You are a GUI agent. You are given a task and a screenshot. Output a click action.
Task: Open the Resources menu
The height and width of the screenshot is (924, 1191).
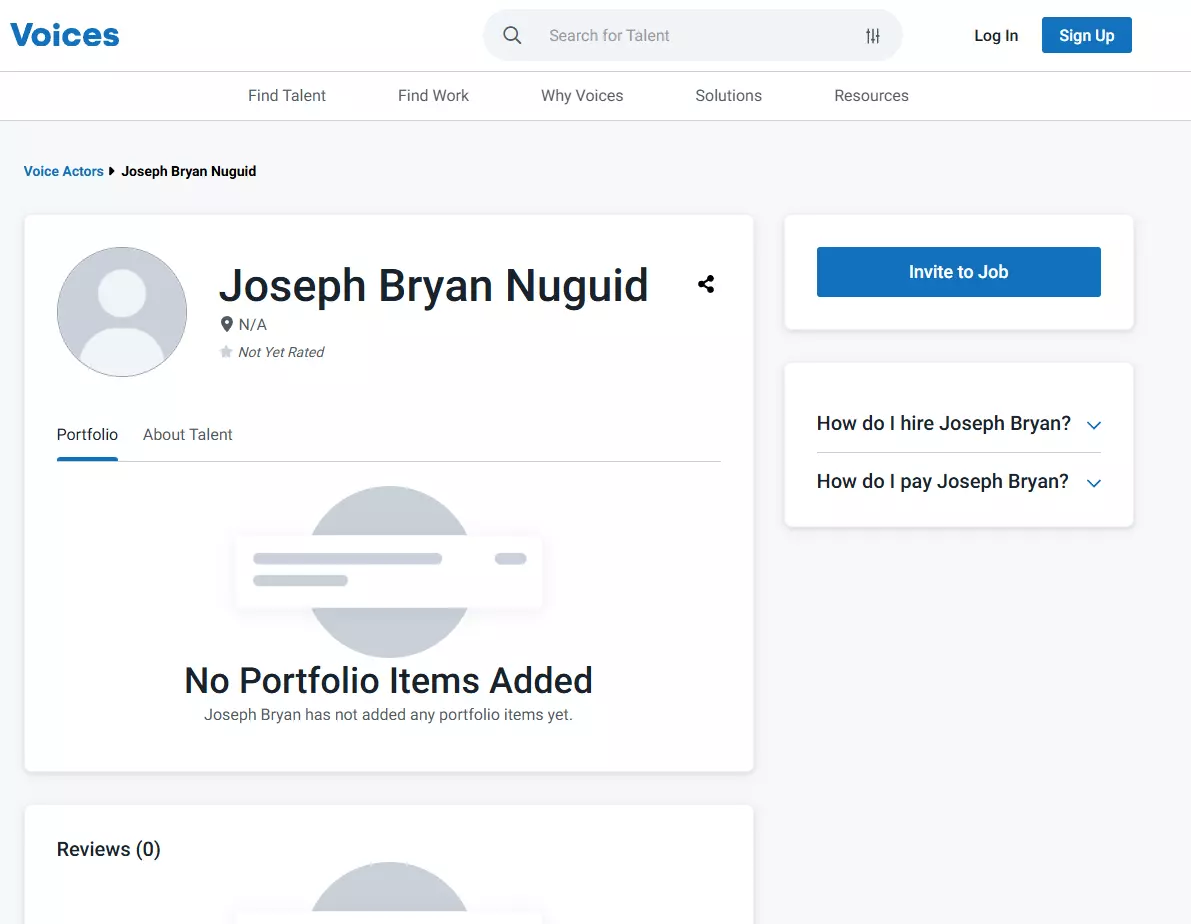[x=871, y=96]
